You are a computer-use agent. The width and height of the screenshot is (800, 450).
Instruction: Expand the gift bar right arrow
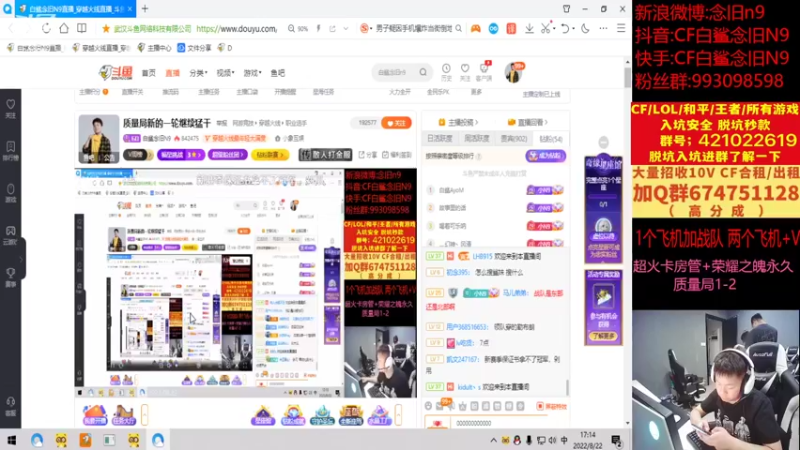[x=398, y=414]
